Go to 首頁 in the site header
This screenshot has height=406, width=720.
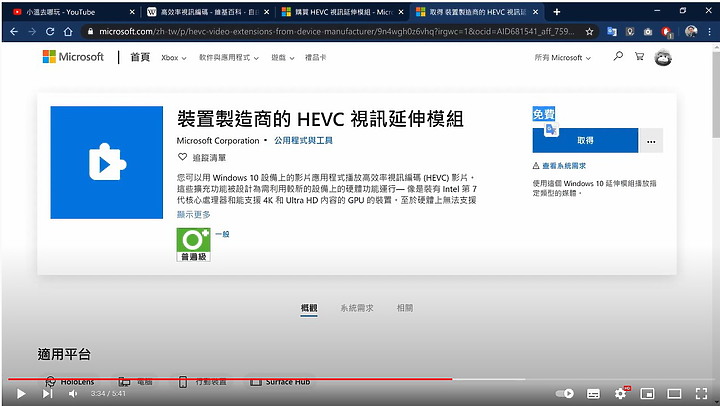(x=140, y=57)
